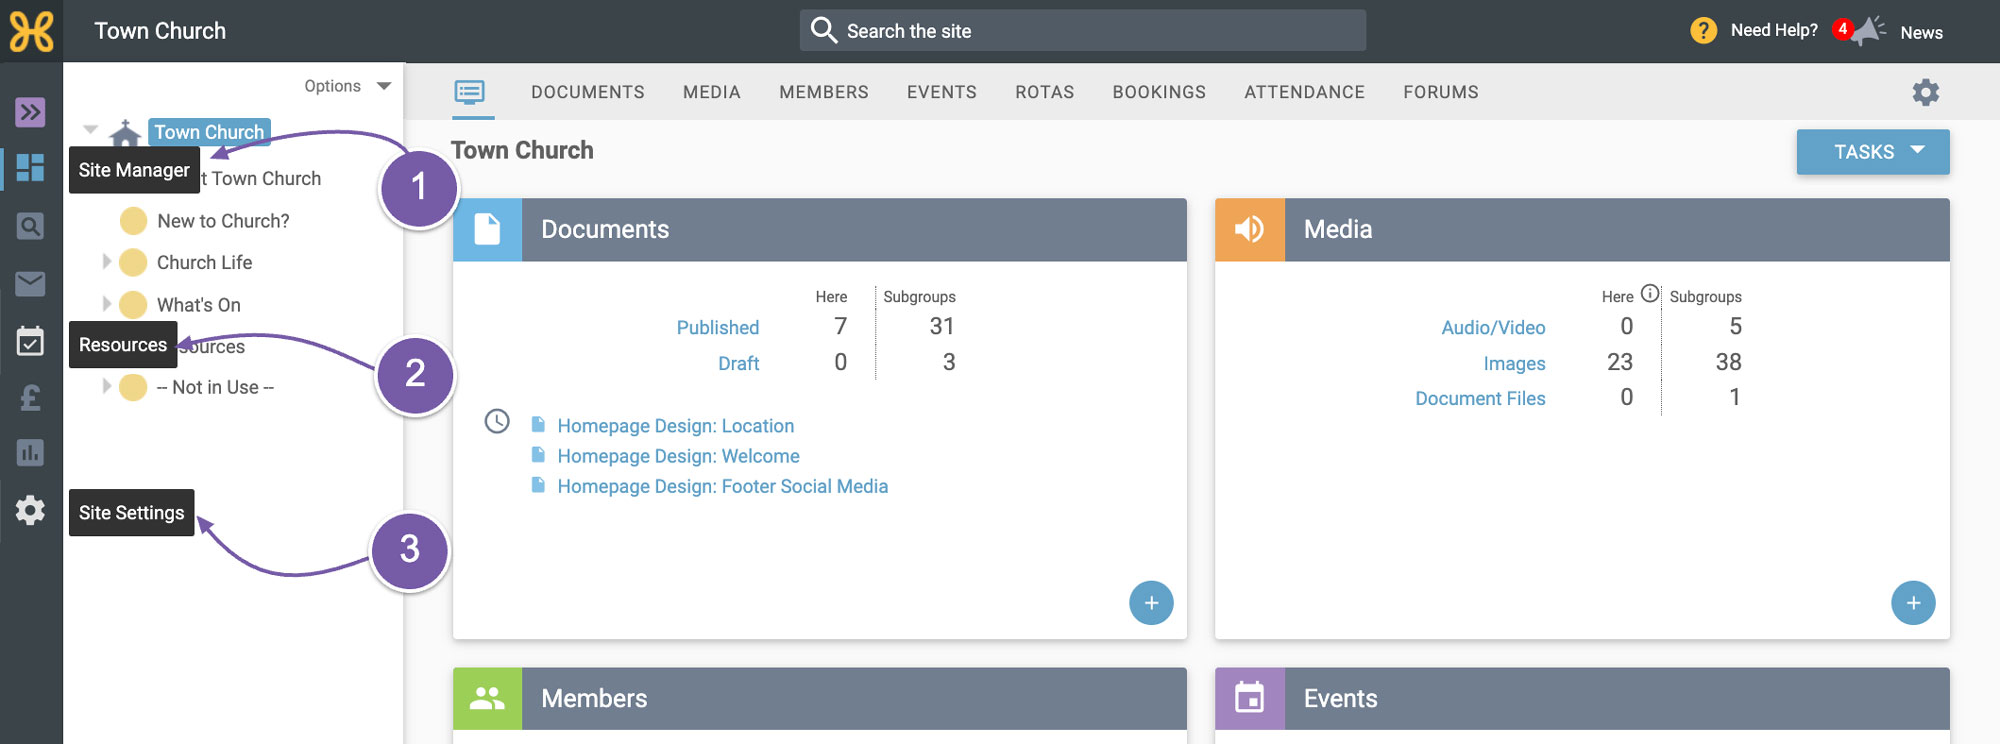Open the Options dropdown in group tree
2000x744 pixels.
[347, 86]
